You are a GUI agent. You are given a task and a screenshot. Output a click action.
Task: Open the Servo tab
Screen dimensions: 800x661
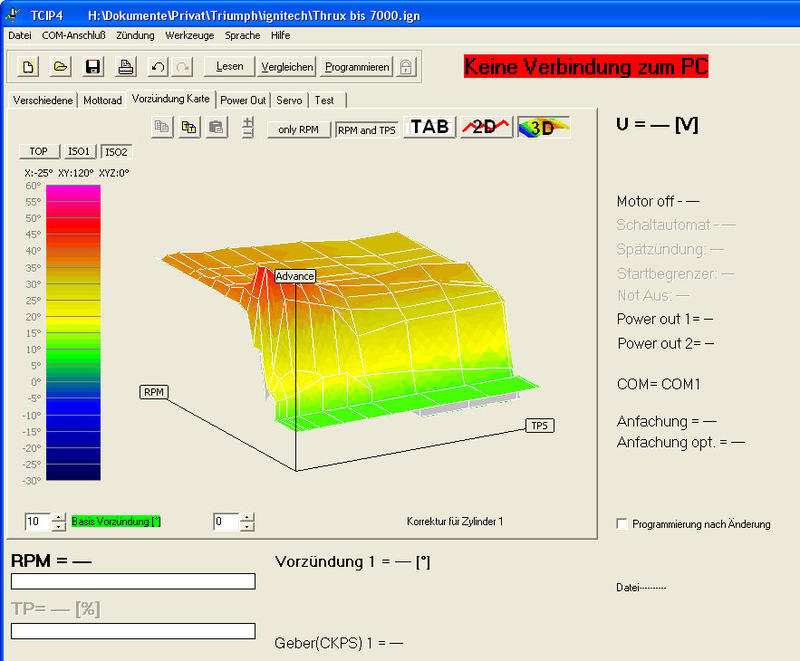coord(289,100)
